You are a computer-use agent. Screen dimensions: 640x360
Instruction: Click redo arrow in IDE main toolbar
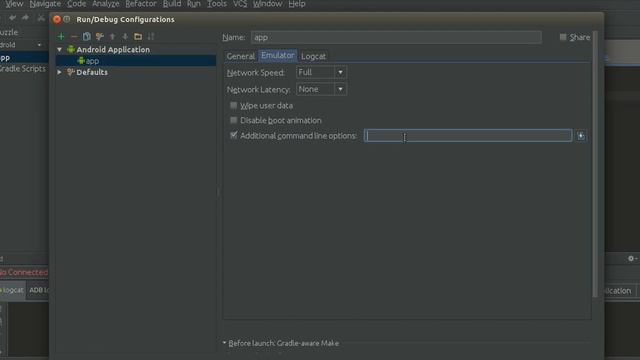25,18
